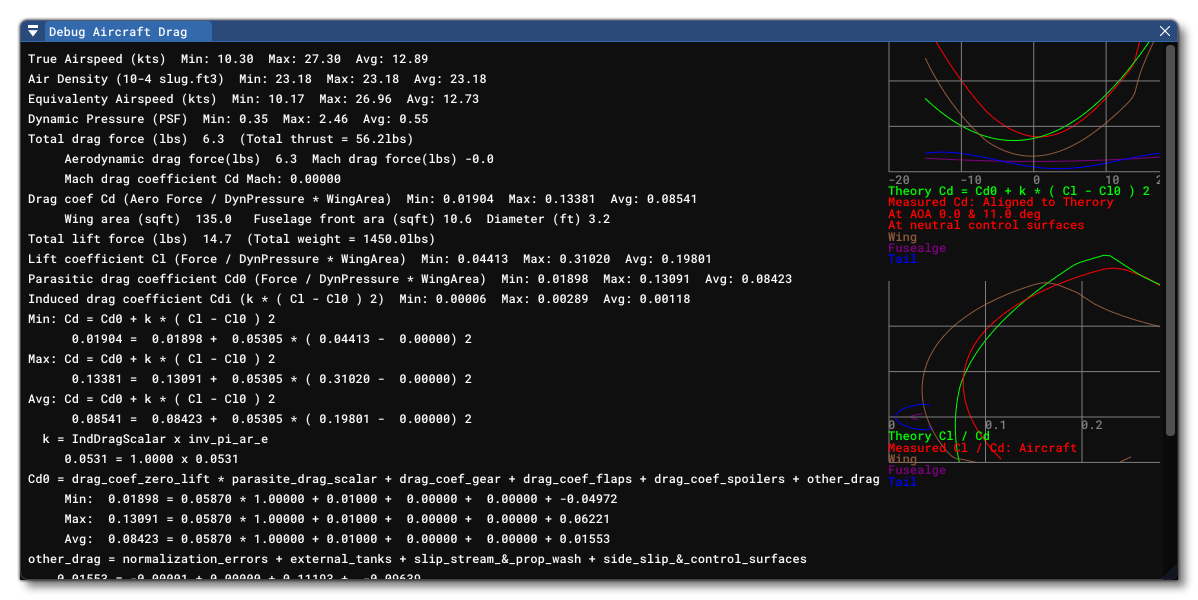Screen dimensions: 1198x600
Task: Click the Total lift force (lbs) line
Action: (x=231, y=239)
